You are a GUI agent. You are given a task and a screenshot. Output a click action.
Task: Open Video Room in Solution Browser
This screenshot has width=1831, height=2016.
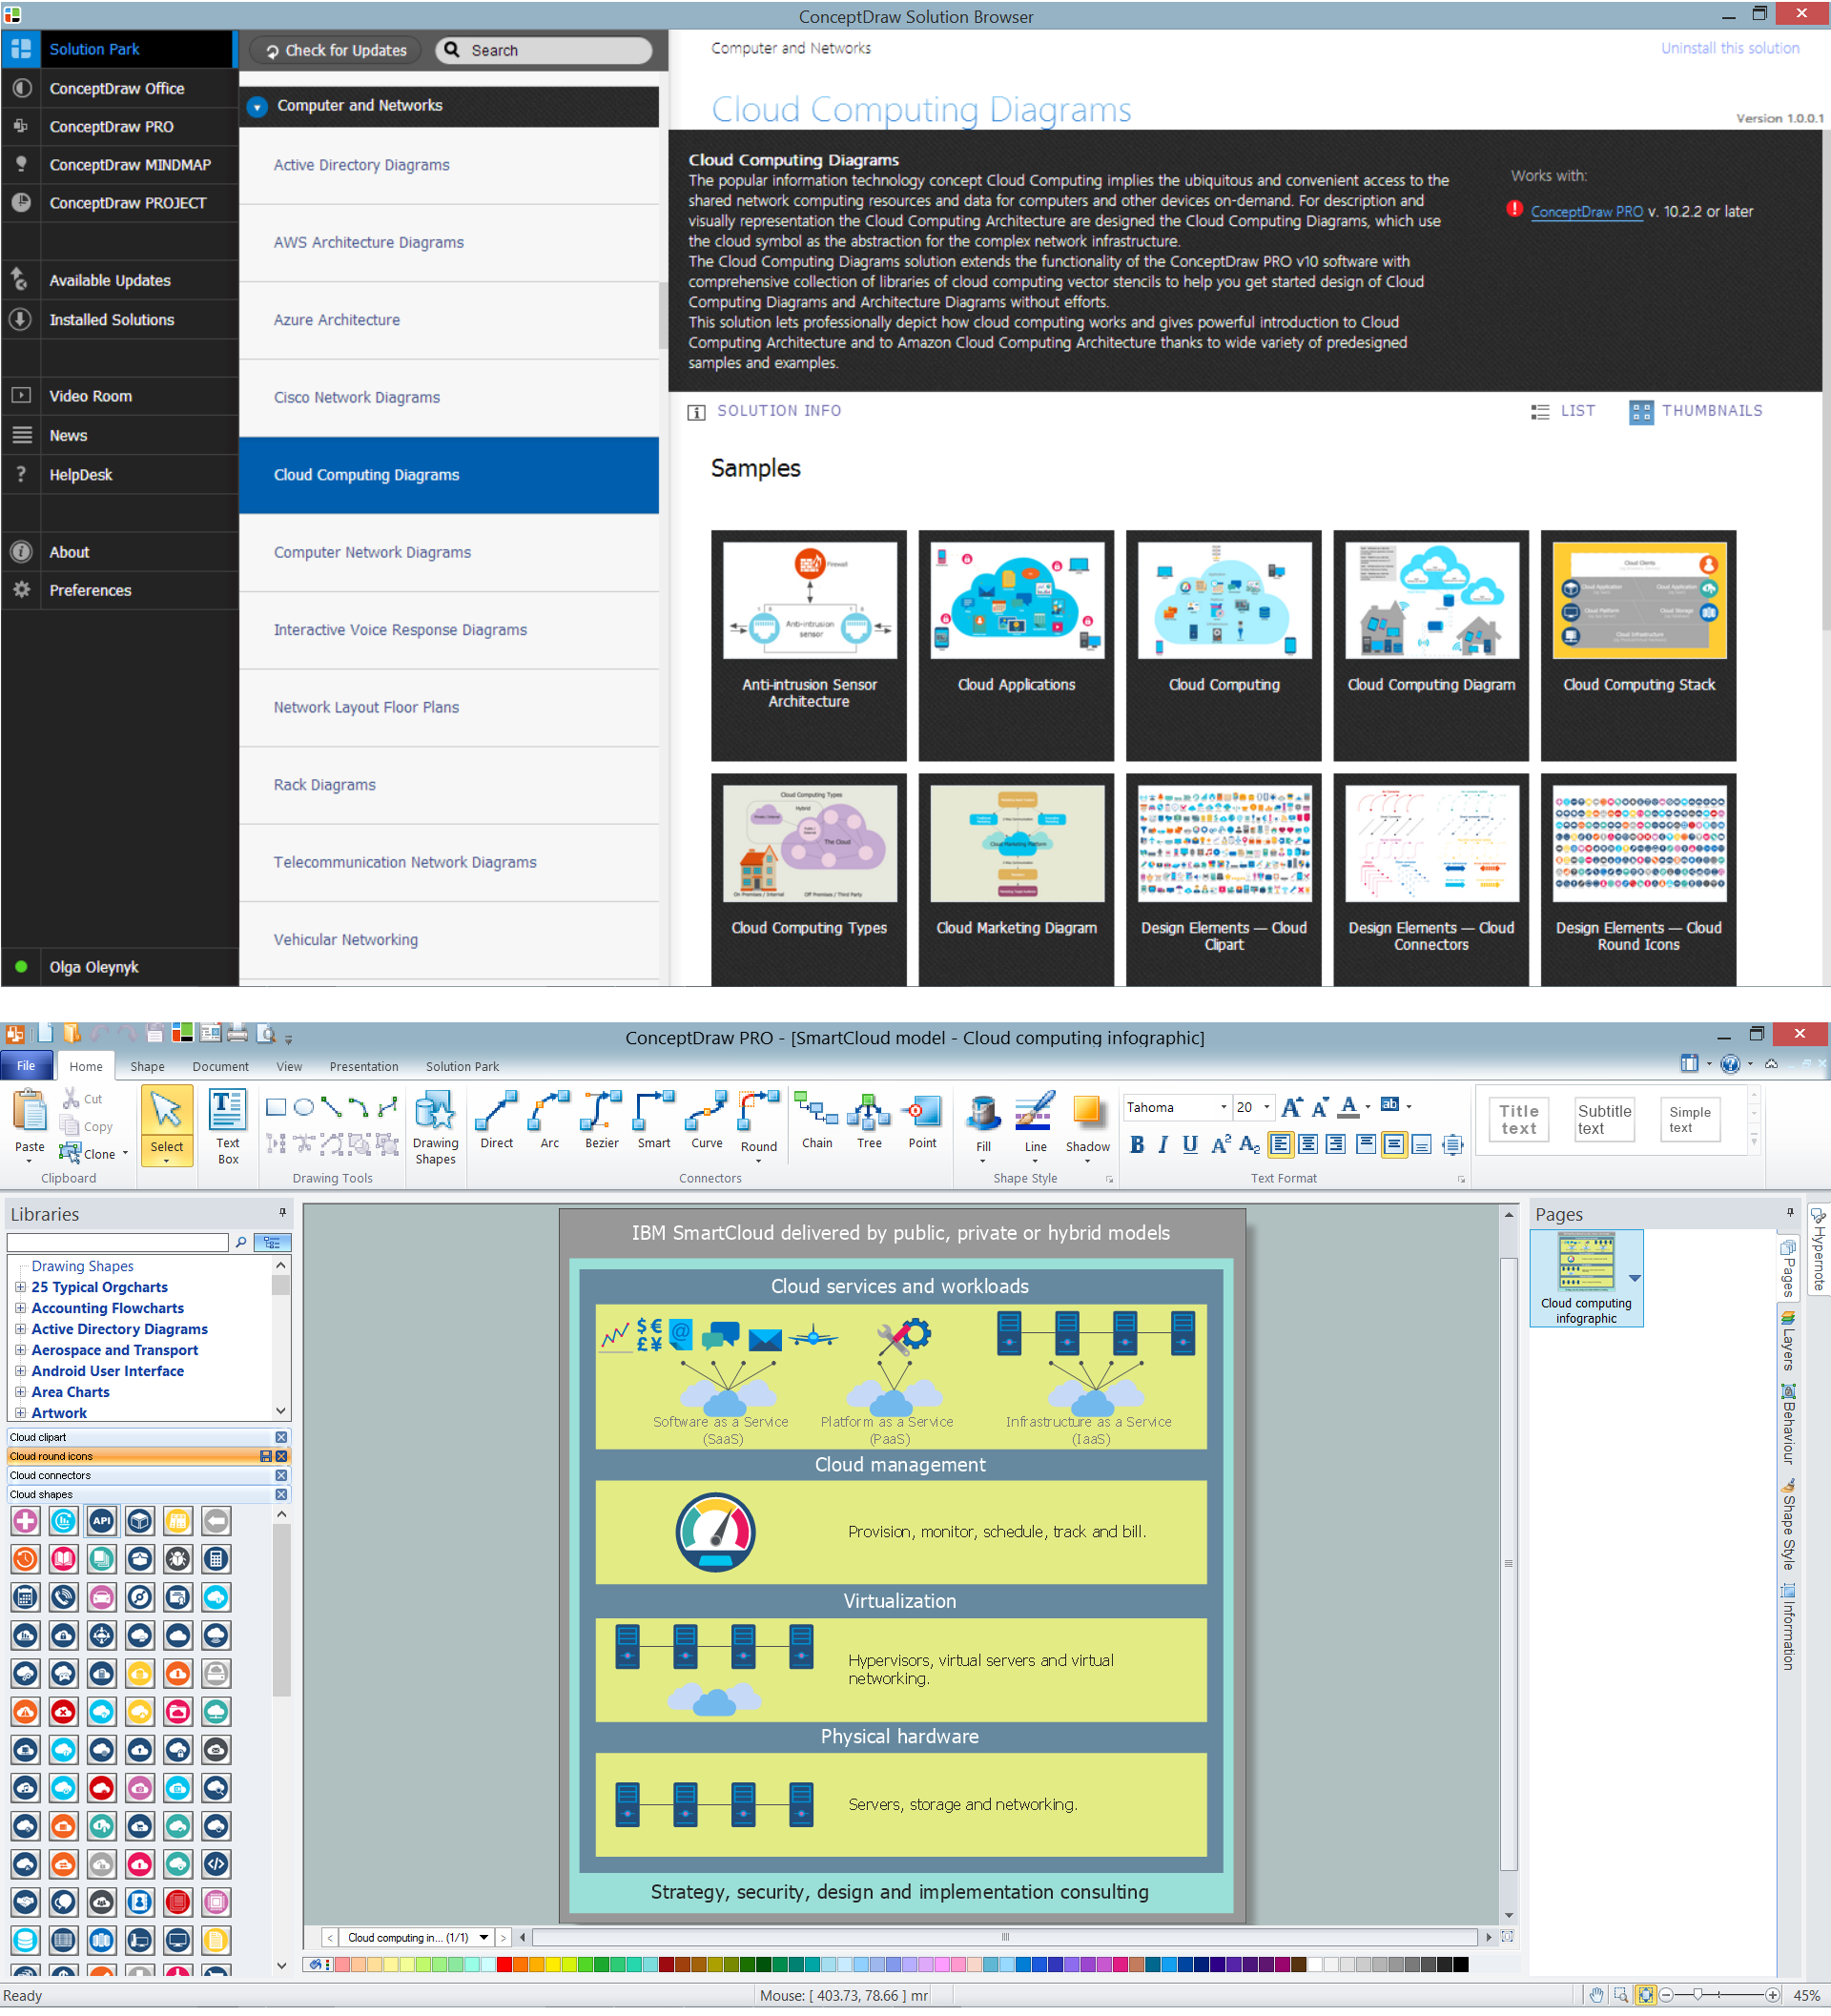click(x=90, y=396)
